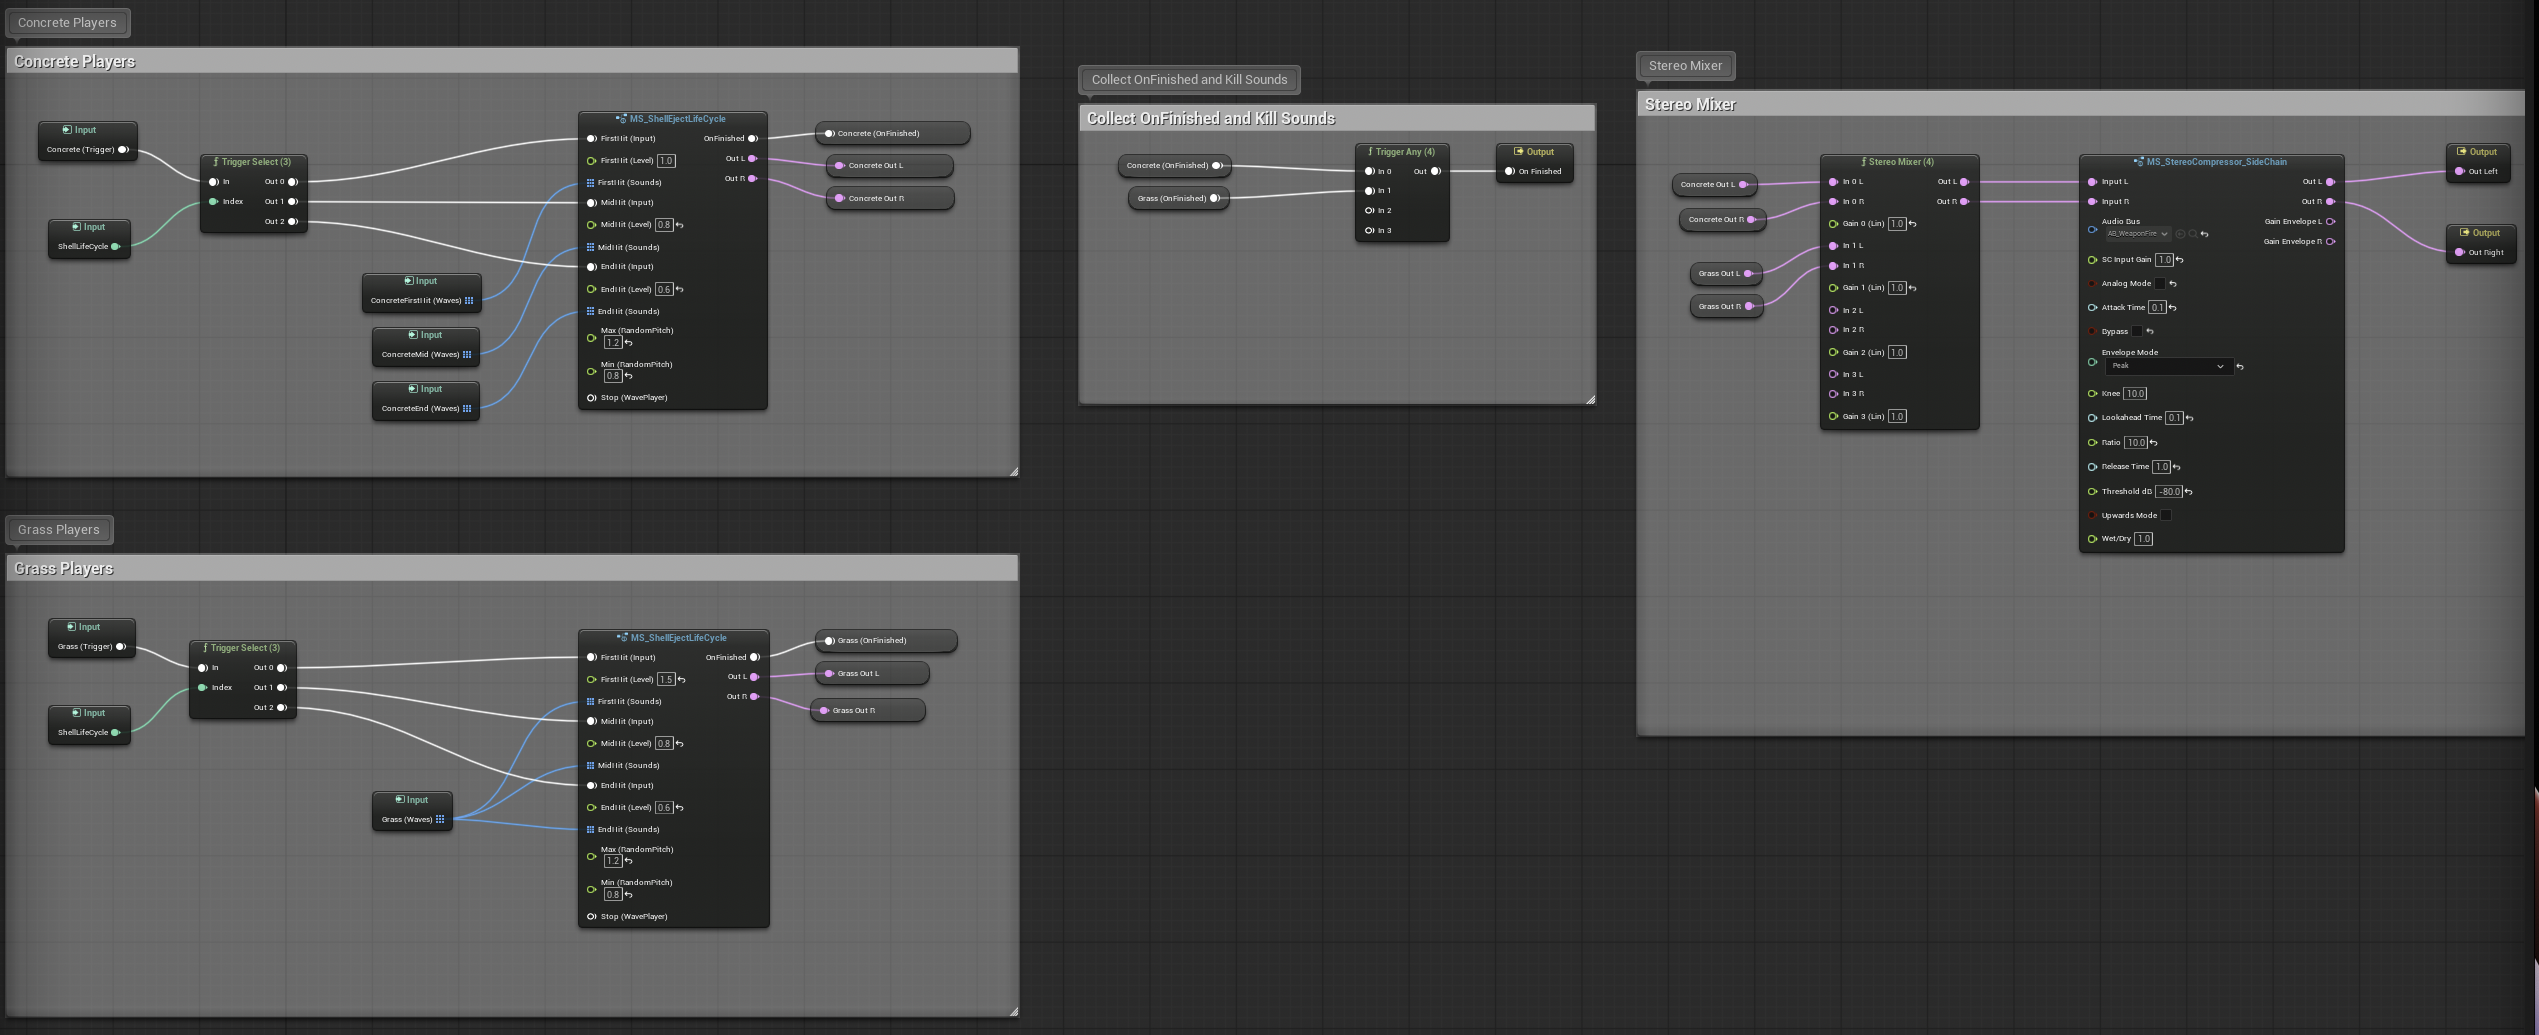The height and width of the screenshot is (1035, 2539).
Task: Click the Gain Envelope R output pin
Action: coord(2330,242)
